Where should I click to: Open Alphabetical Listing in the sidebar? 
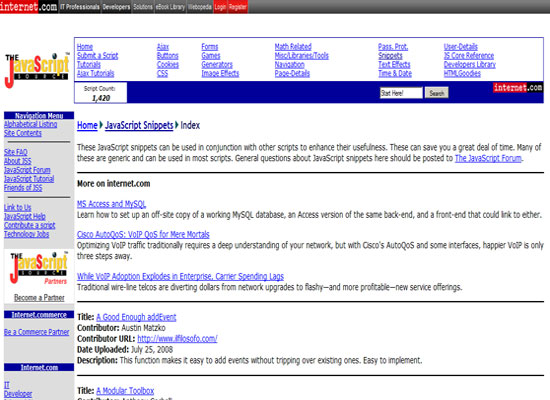pyautogui.click(x=31, y=124)
